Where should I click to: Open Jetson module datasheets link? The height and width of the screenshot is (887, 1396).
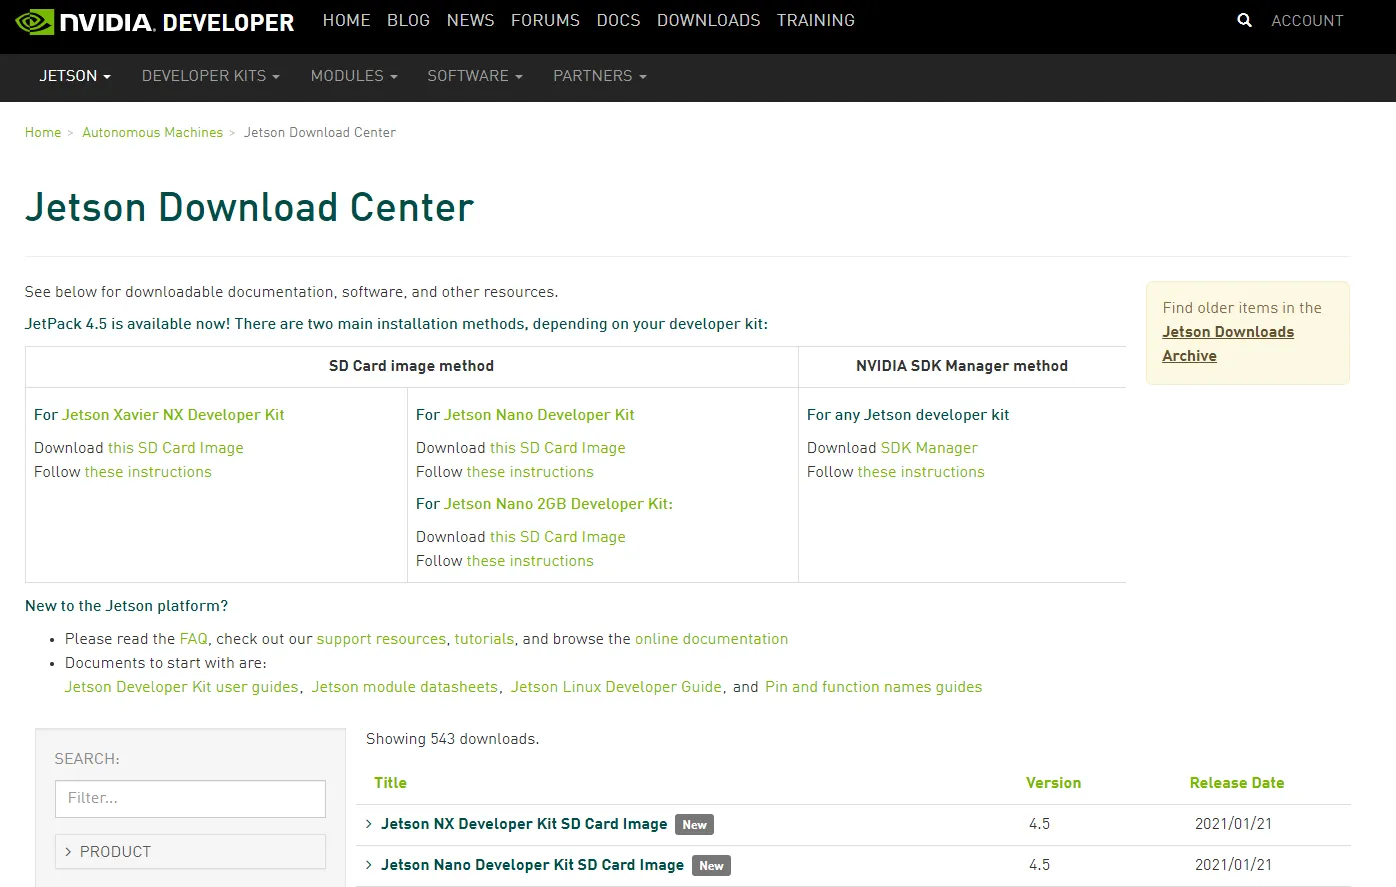point(405,687)
